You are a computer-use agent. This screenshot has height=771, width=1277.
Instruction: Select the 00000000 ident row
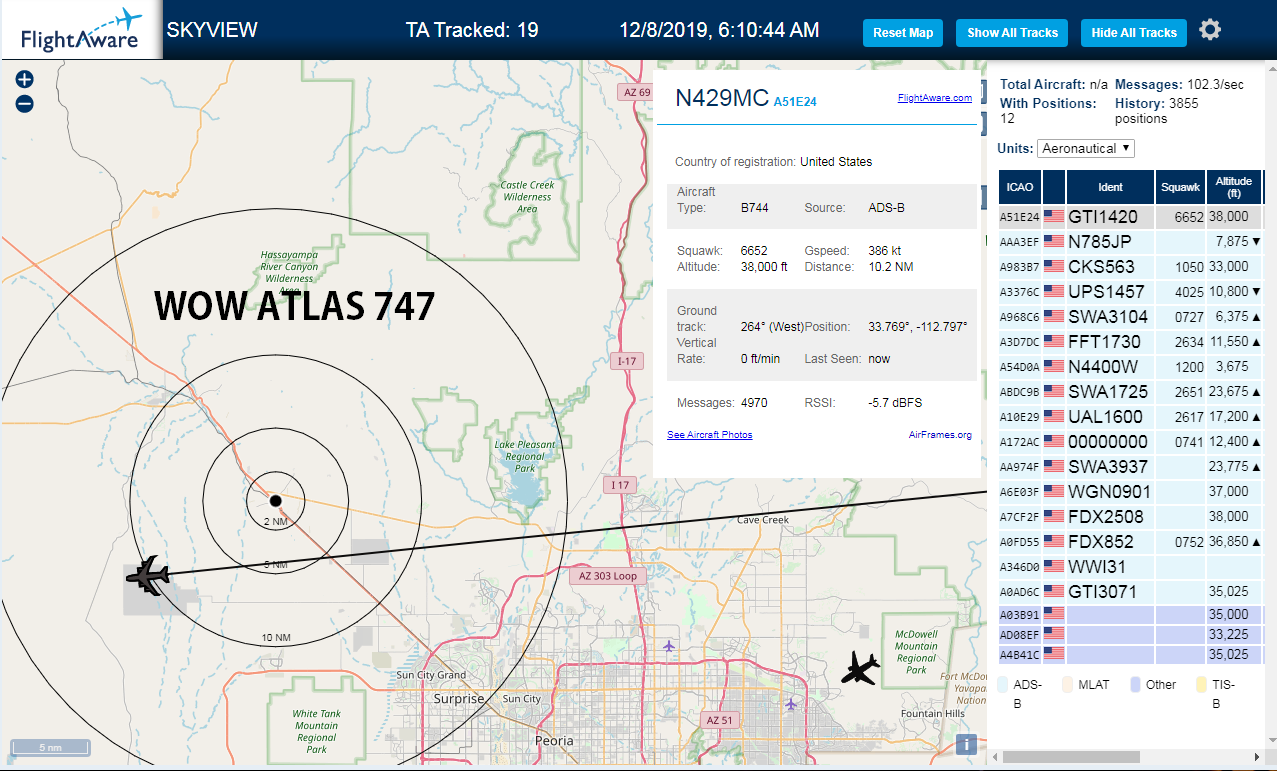coord(1131,441)
